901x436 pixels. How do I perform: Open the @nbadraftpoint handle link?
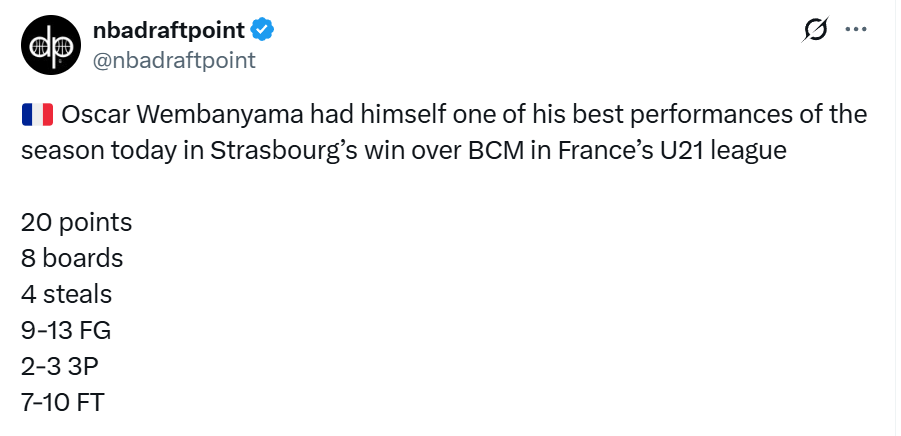174,60
